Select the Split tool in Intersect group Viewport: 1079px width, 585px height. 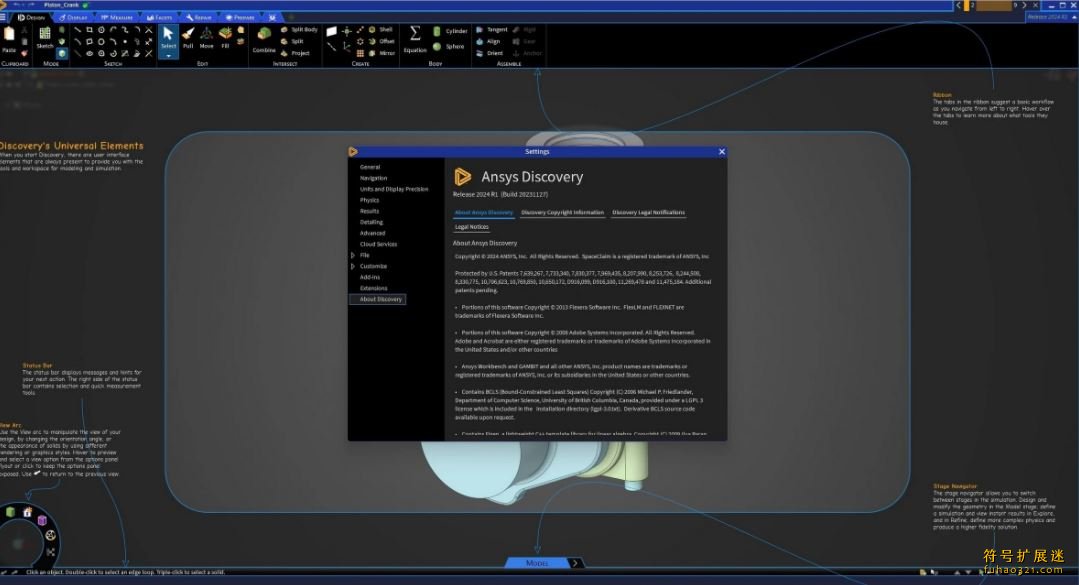(x=292, y=41)
